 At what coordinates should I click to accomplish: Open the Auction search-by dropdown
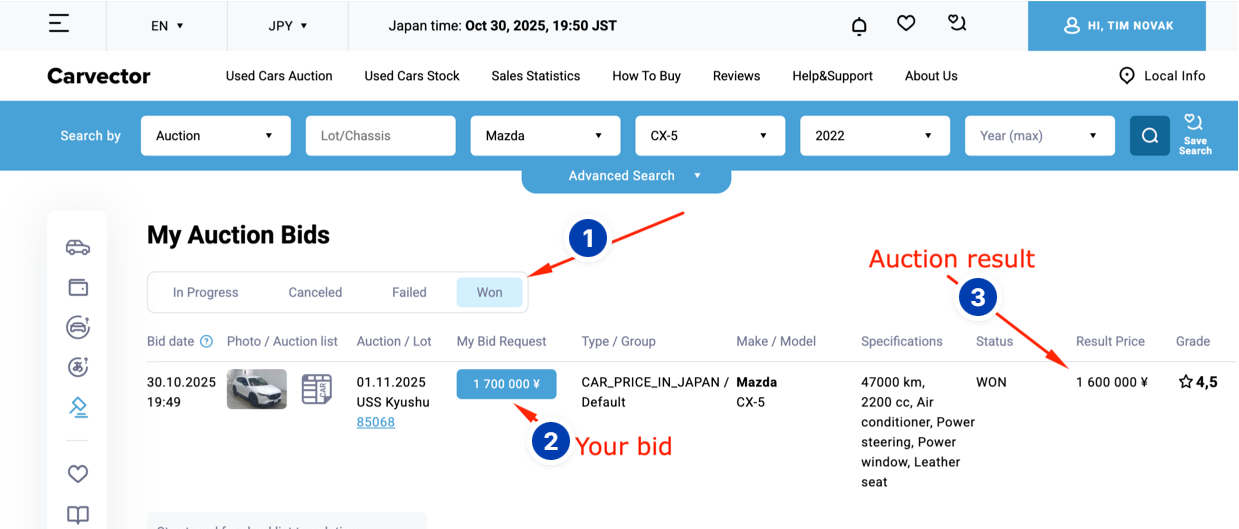[216, 136]
